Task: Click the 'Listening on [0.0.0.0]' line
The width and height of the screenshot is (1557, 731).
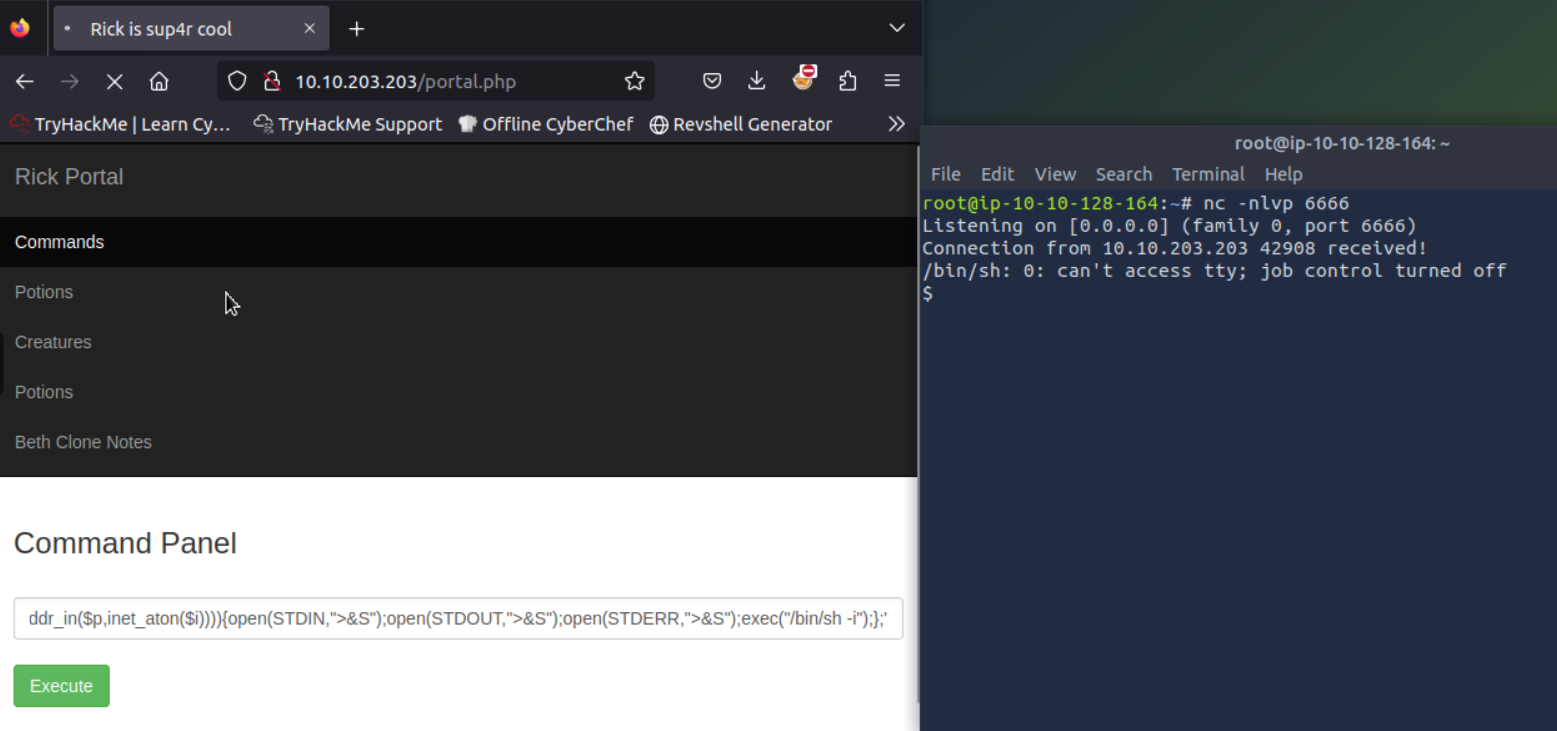Action: (x=1169, y=226)
